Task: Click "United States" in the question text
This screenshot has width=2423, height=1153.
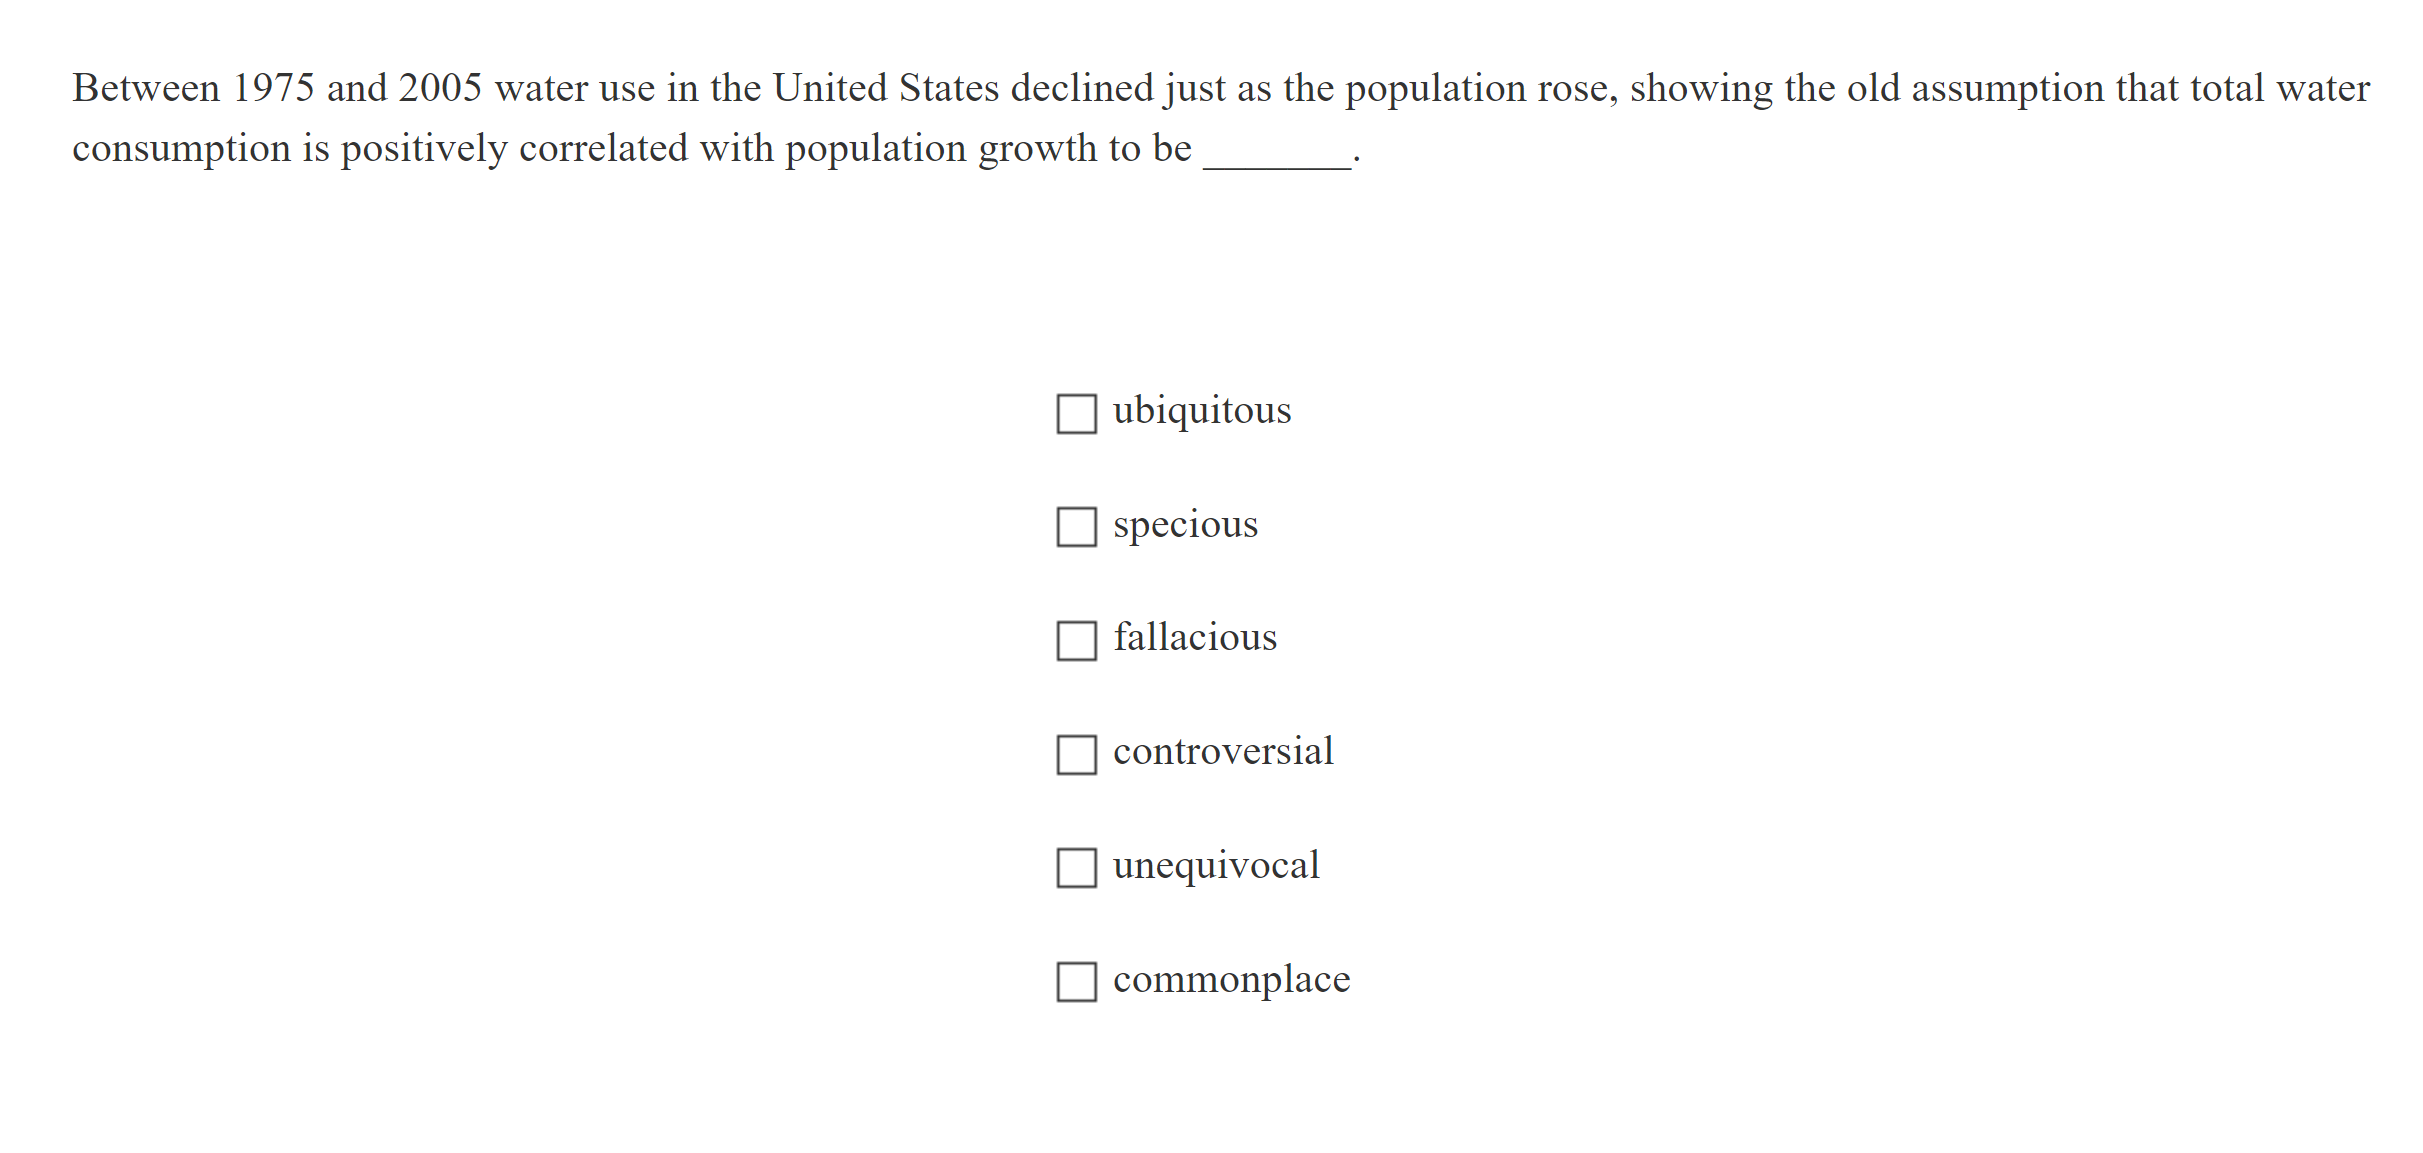Action: point(885,89)
